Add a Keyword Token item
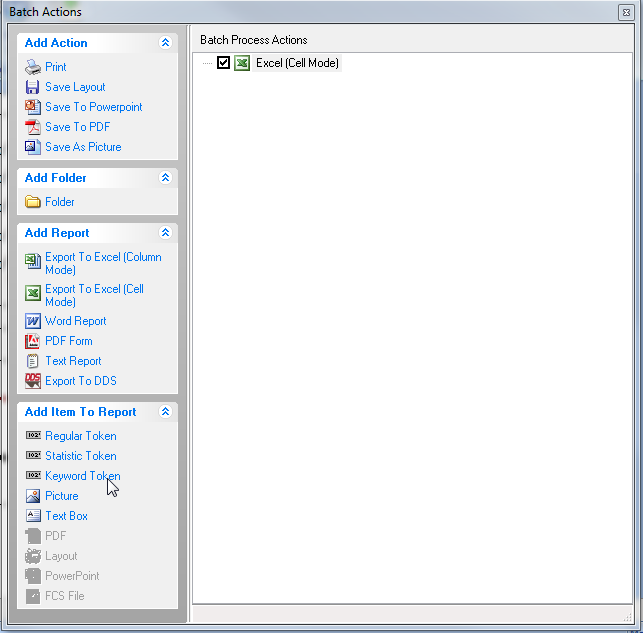Viewport: 643px width, 633px height. coord(83,476)
